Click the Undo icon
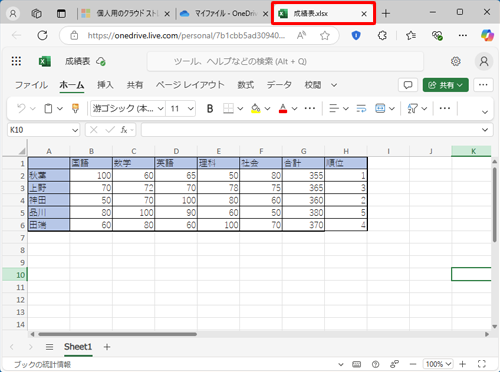Screen dimensions: 500x372 click(21, 108)
